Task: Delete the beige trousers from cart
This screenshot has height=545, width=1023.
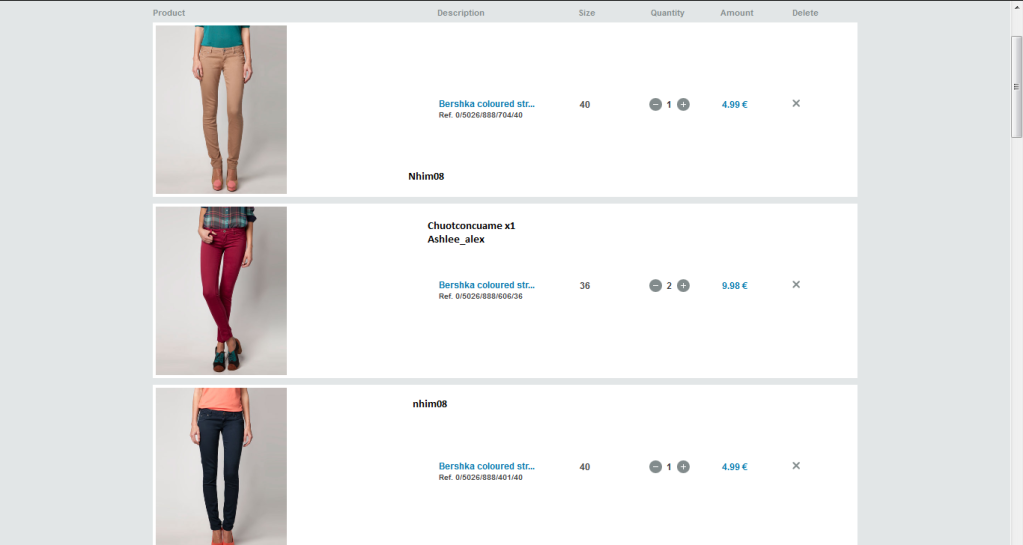Action: tap(796, 103)
